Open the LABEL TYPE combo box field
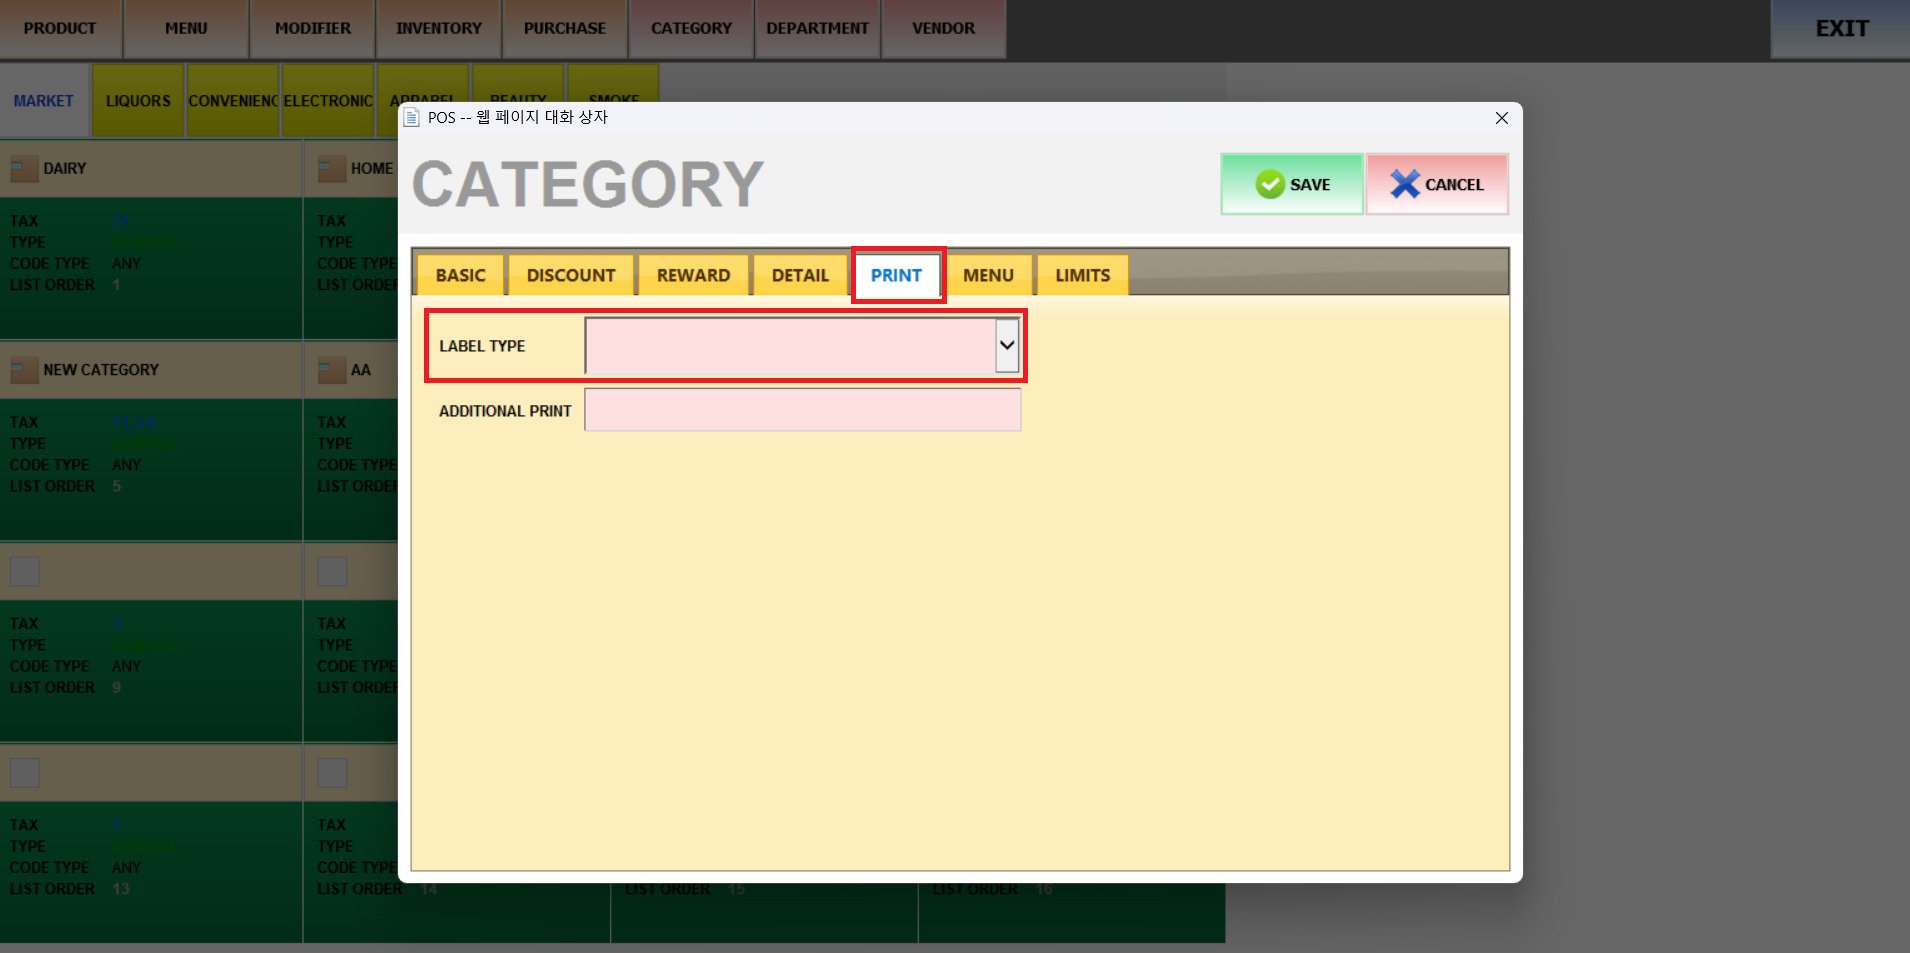The width and height of the screenshot is (1910, 953). (790, 345)
